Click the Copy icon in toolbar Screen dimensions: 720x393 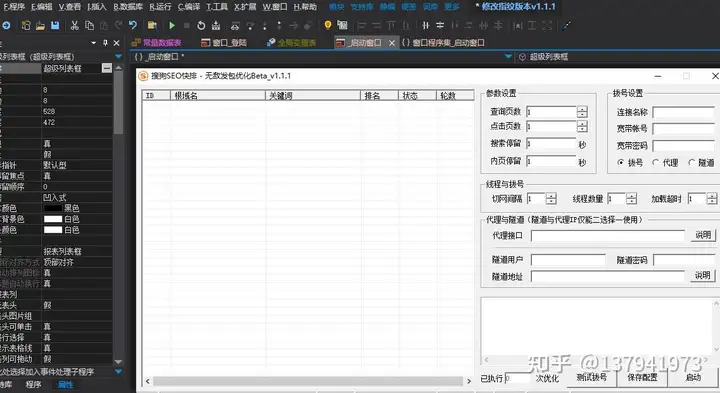pos(90,26)
